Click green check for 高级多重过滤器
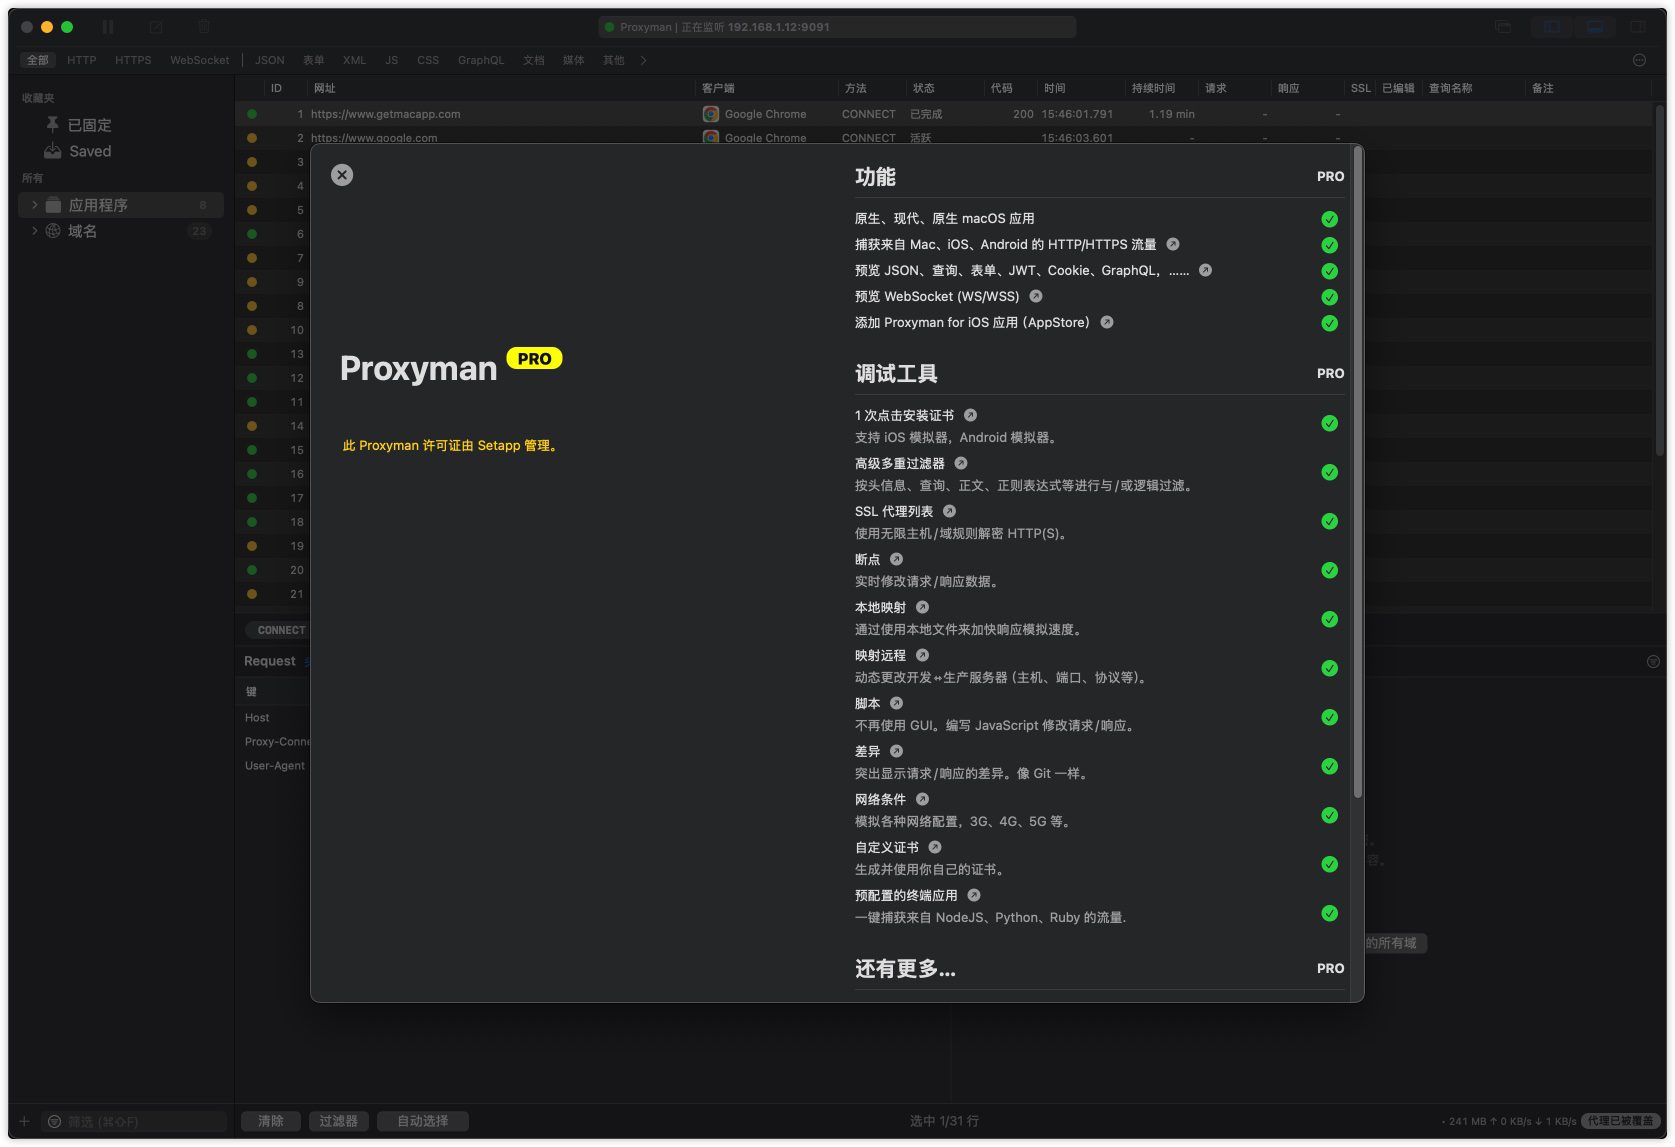This screenshot has width=1675, height=1147. [x=1329, y=472]
